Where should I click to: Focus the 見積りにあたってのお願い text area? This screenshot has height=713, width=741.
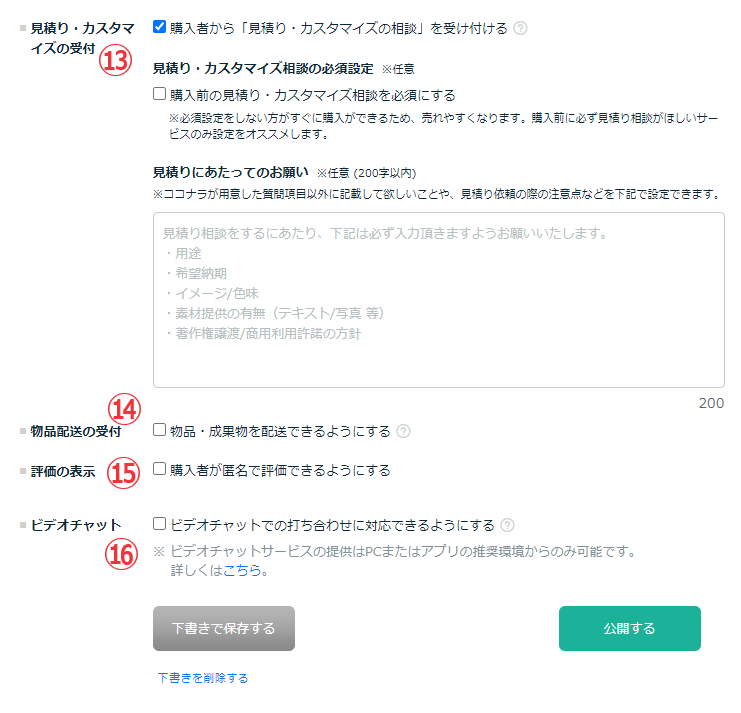tap(438, 299)
